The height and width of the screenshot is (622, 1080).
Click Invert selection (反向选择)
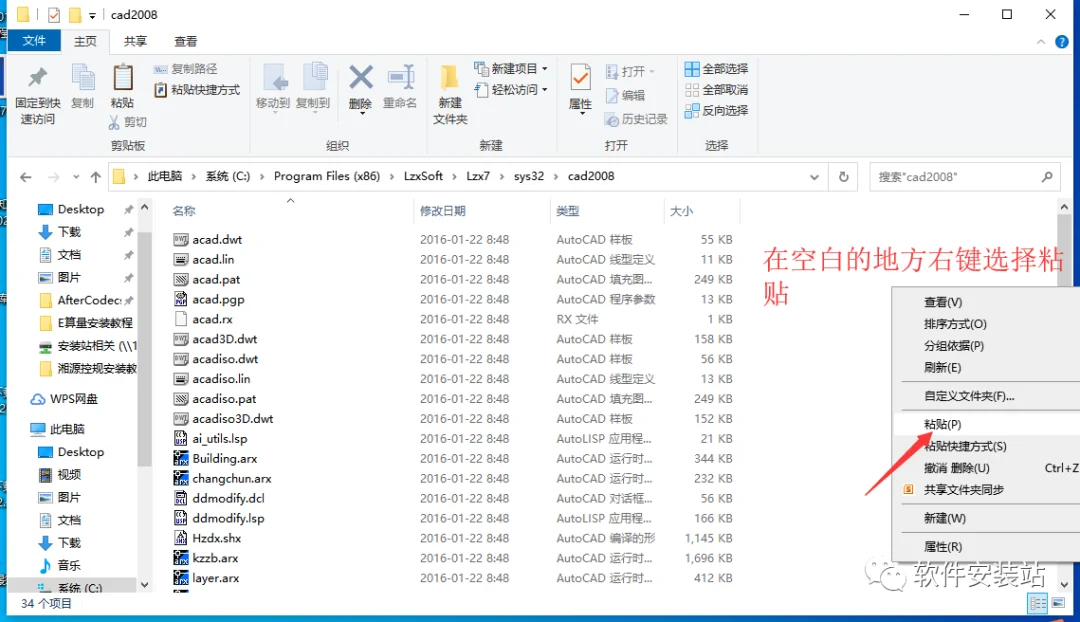(x=716, y=110)
